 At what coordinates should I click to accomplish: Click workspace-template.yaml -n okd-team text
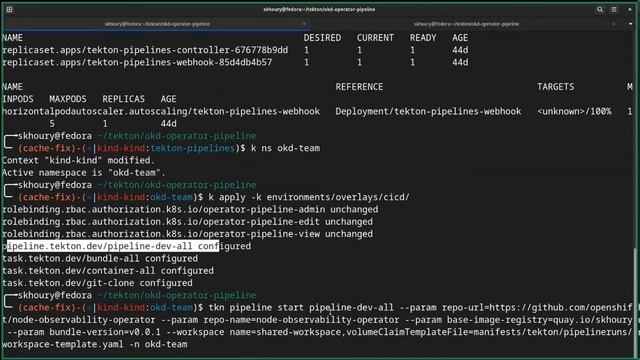point(95,344)
